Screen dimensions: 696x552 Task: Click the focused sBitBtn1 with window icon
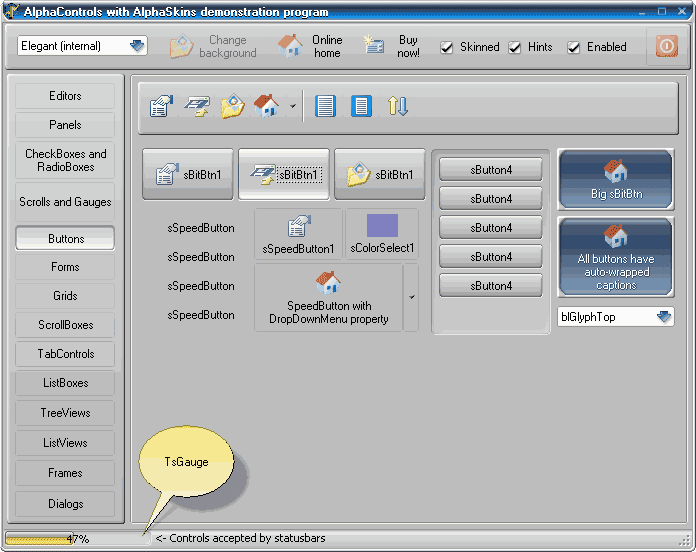click(x=284, y=174)
